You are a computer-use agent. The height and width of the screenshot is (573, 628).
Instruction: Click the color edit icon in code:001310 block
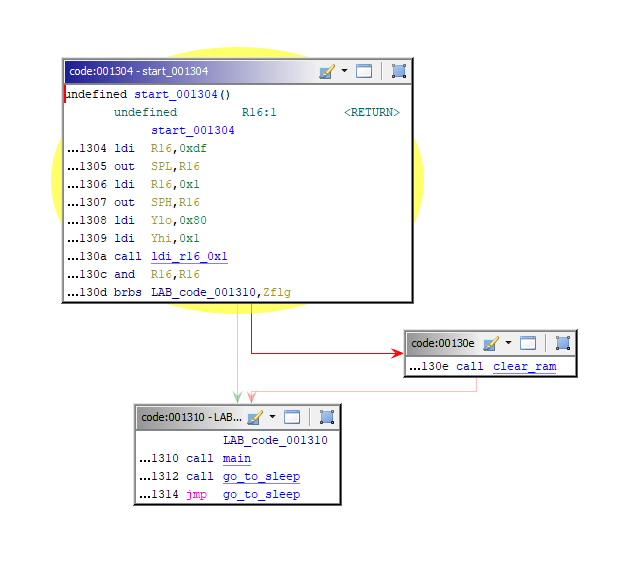tap(255, 418)
